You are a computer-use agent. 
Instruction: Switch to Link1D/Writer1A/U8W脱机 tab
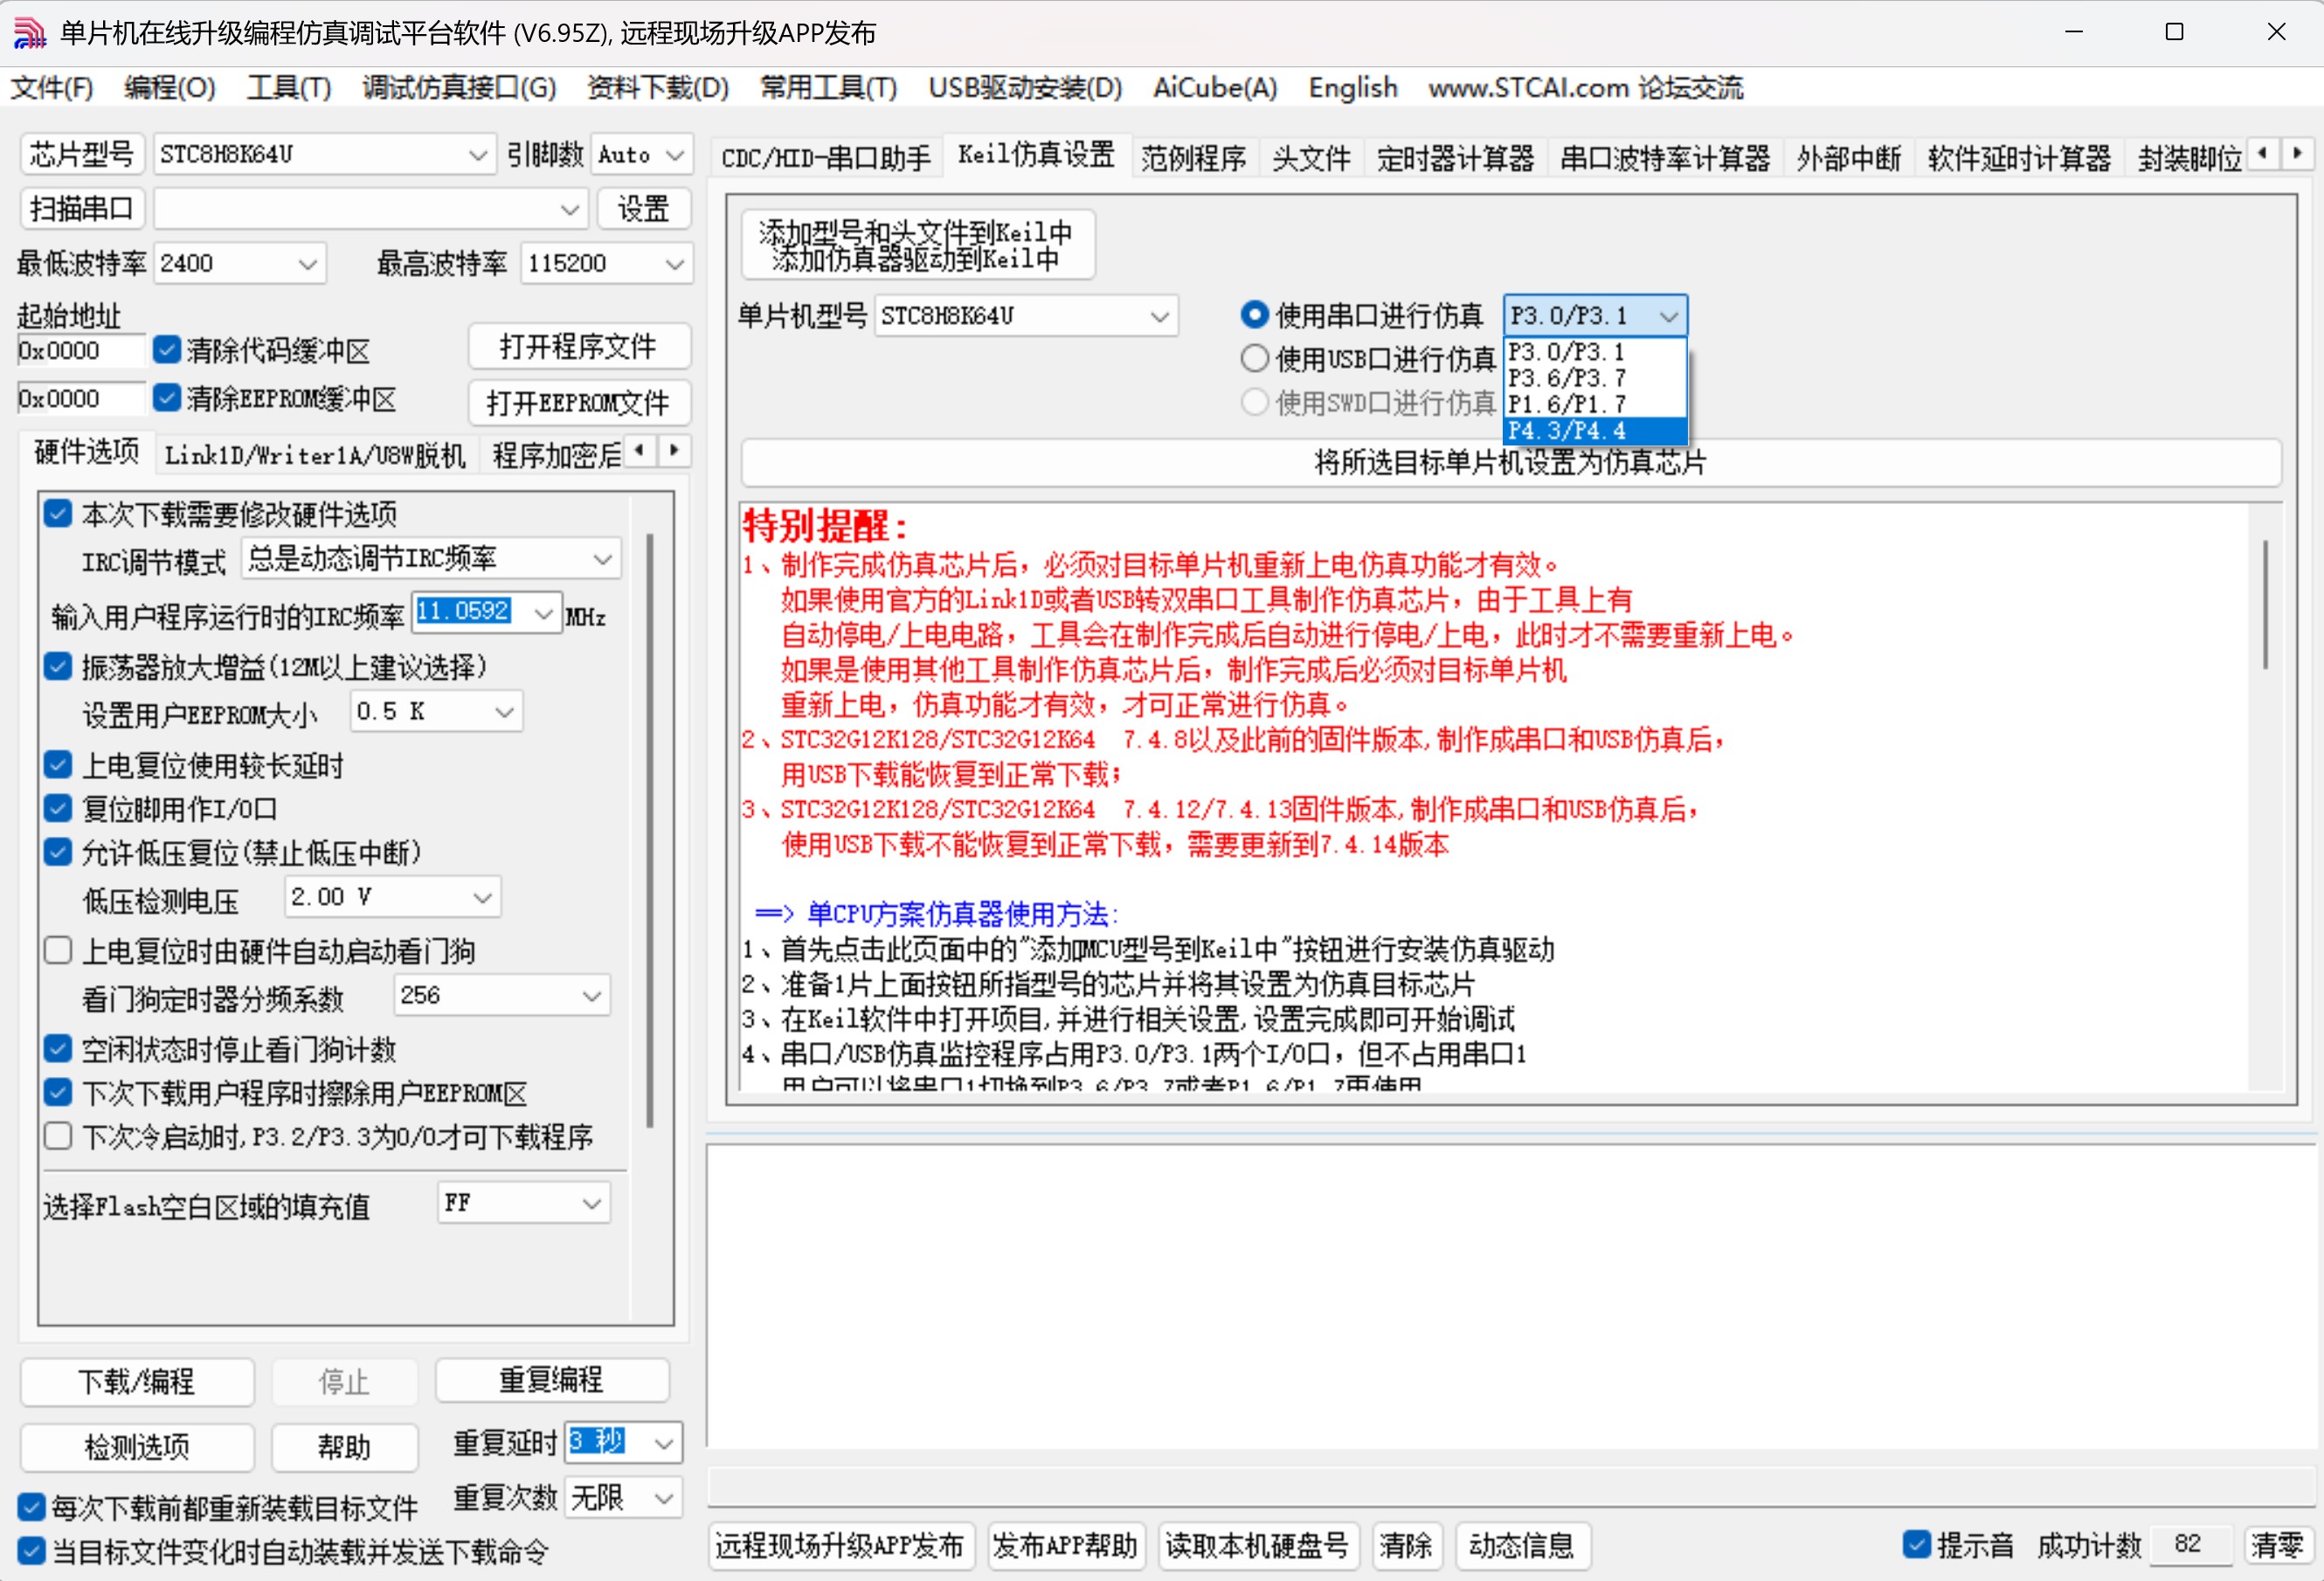(x=315, y=455)
